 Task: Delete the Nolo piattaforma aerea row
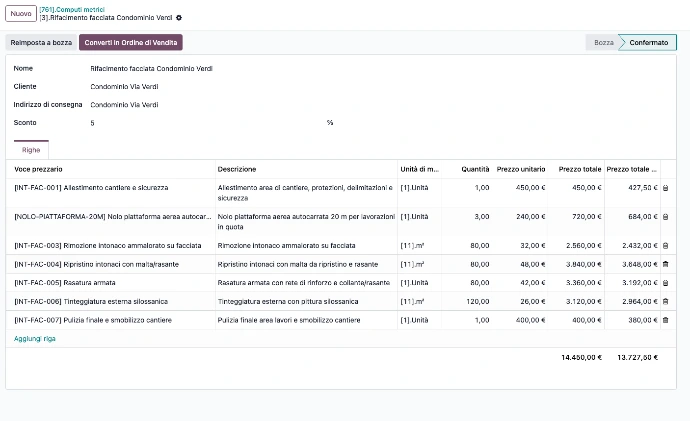[665, 217]
